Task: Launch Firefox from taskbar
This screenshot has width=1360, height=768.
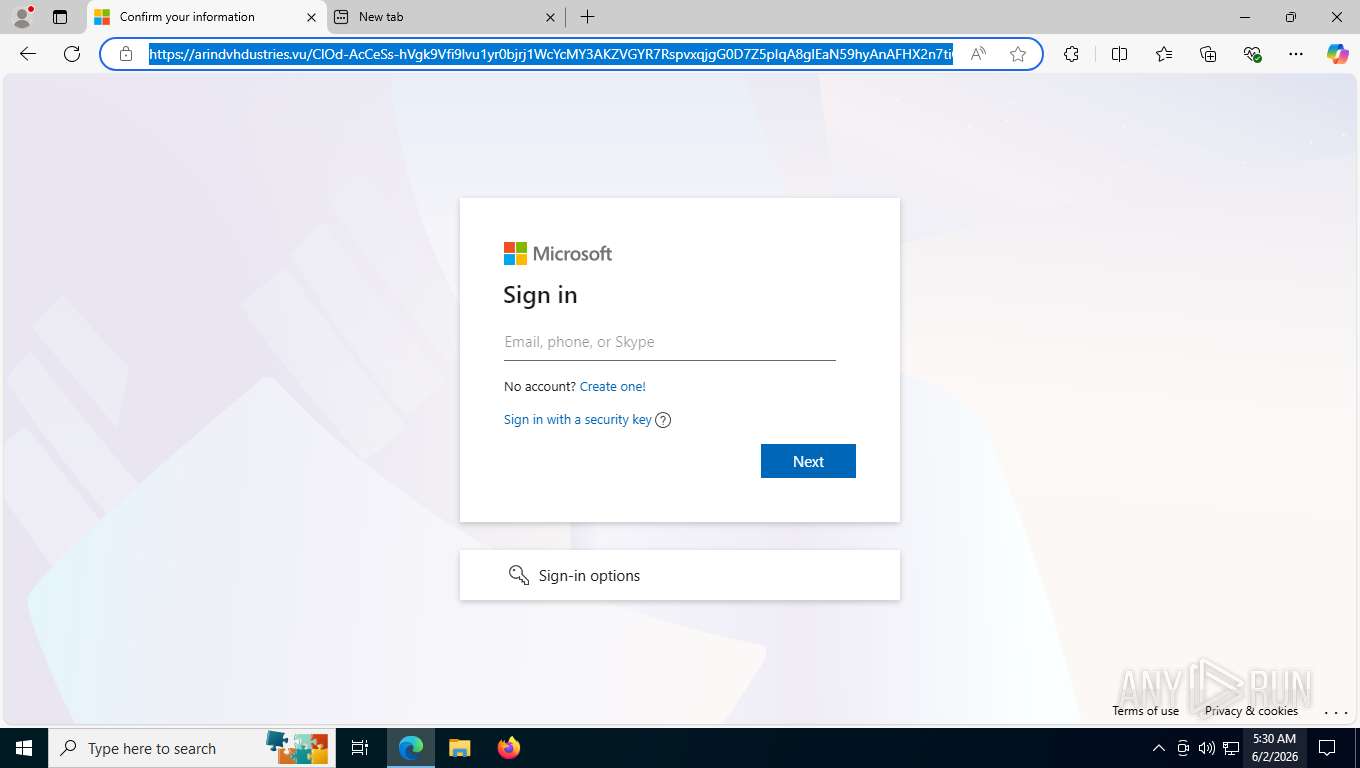Action: pyautogui.click(x=509, y=748)
